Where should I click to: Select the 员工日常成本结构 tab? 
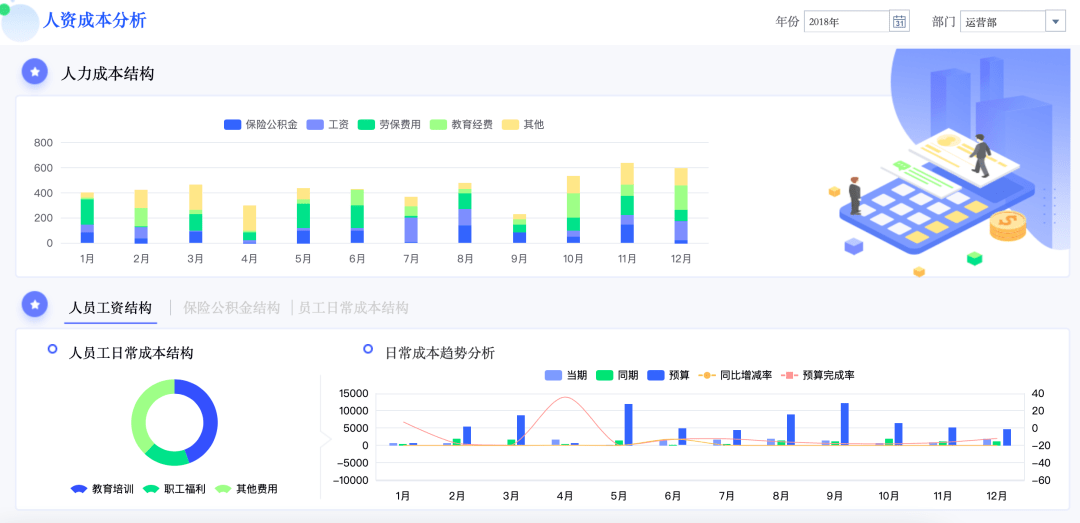tap(353, 308)
